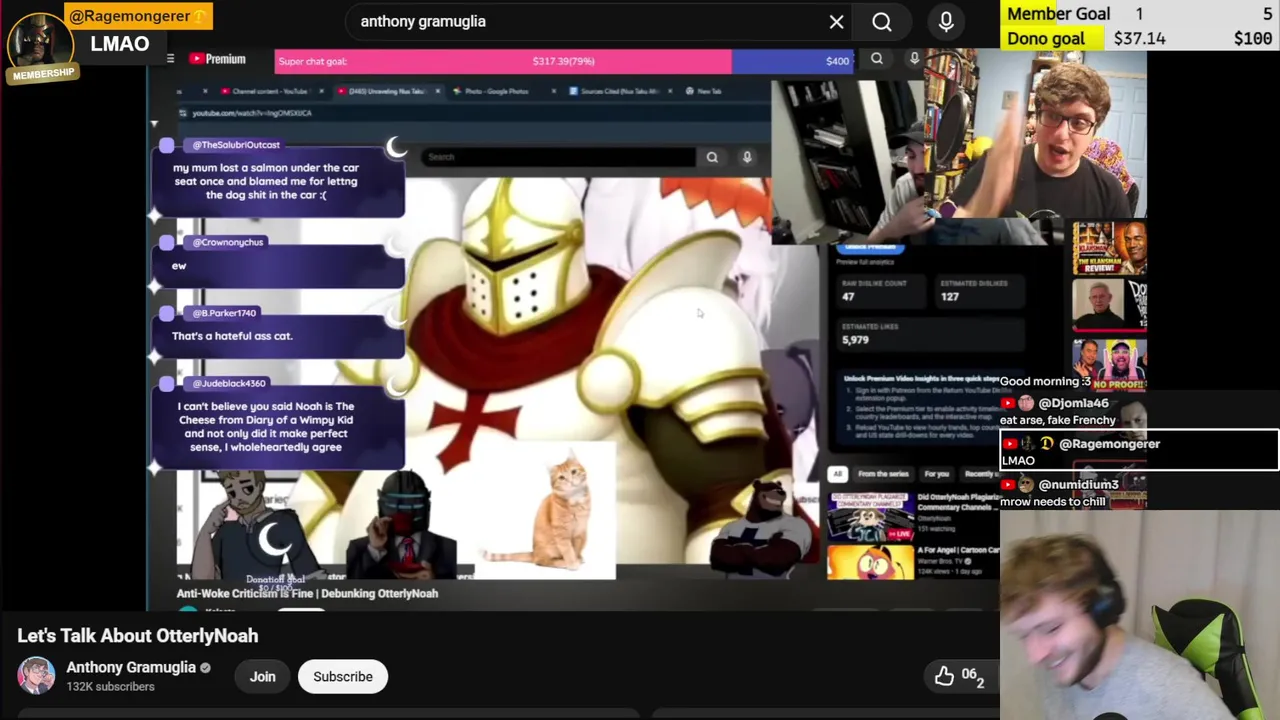Click the blue Unlock Premium button
Image resolution: width=1280 pixels, height=720 pixels.
pyautogui.click(x=869, y=247)
